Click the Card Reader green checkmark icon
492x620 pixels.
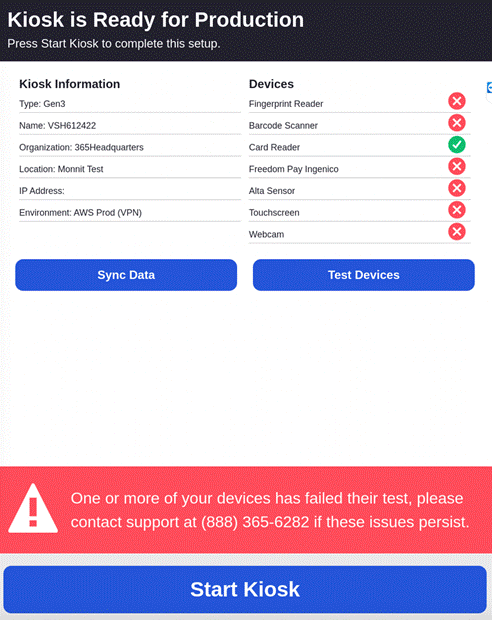point(456,145)
